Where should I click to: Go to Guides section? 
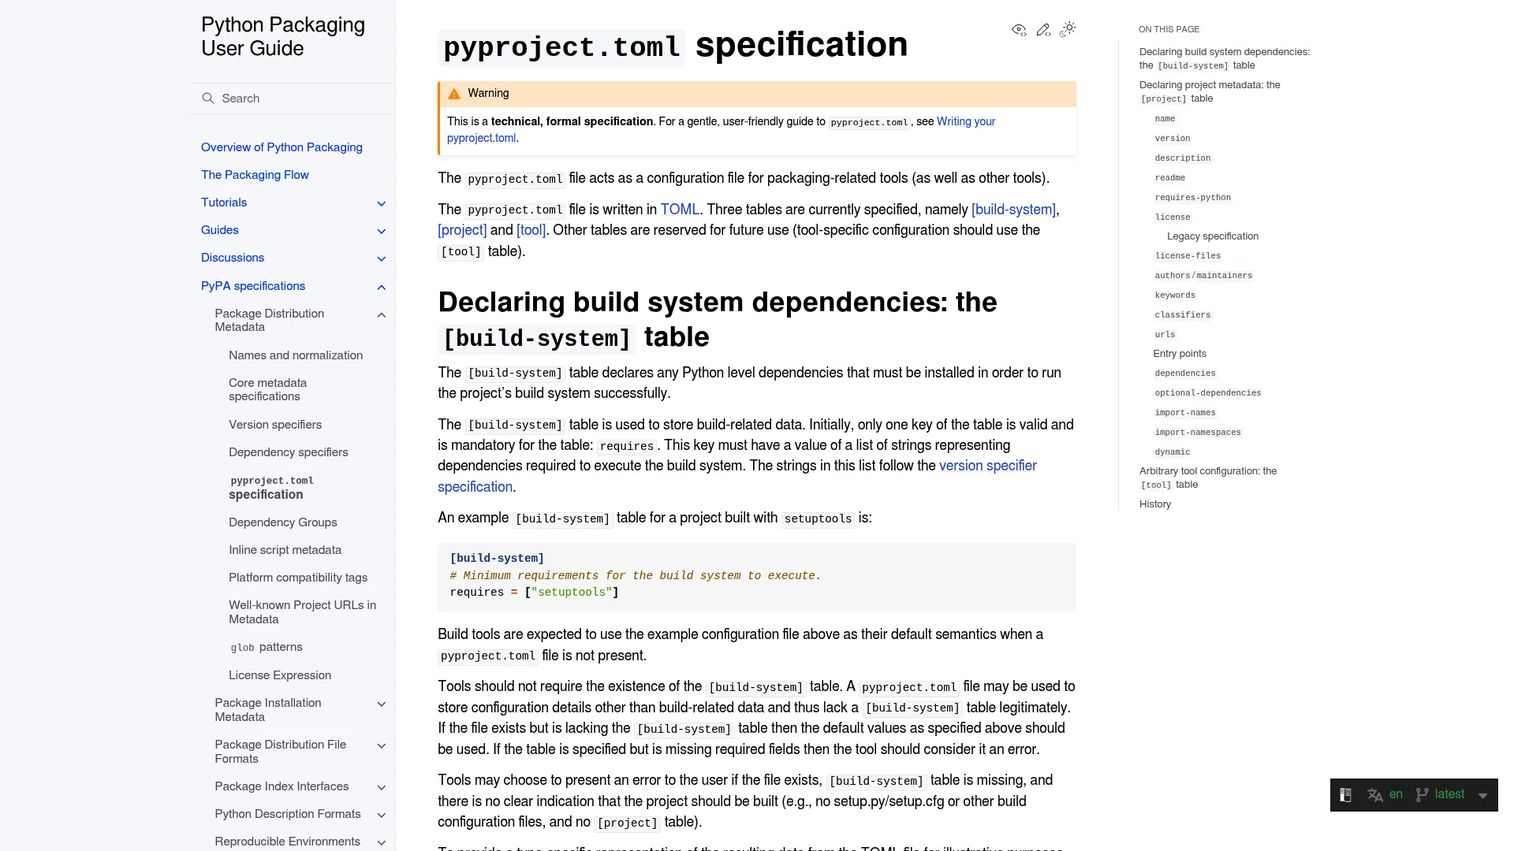(x=219, y=230)
